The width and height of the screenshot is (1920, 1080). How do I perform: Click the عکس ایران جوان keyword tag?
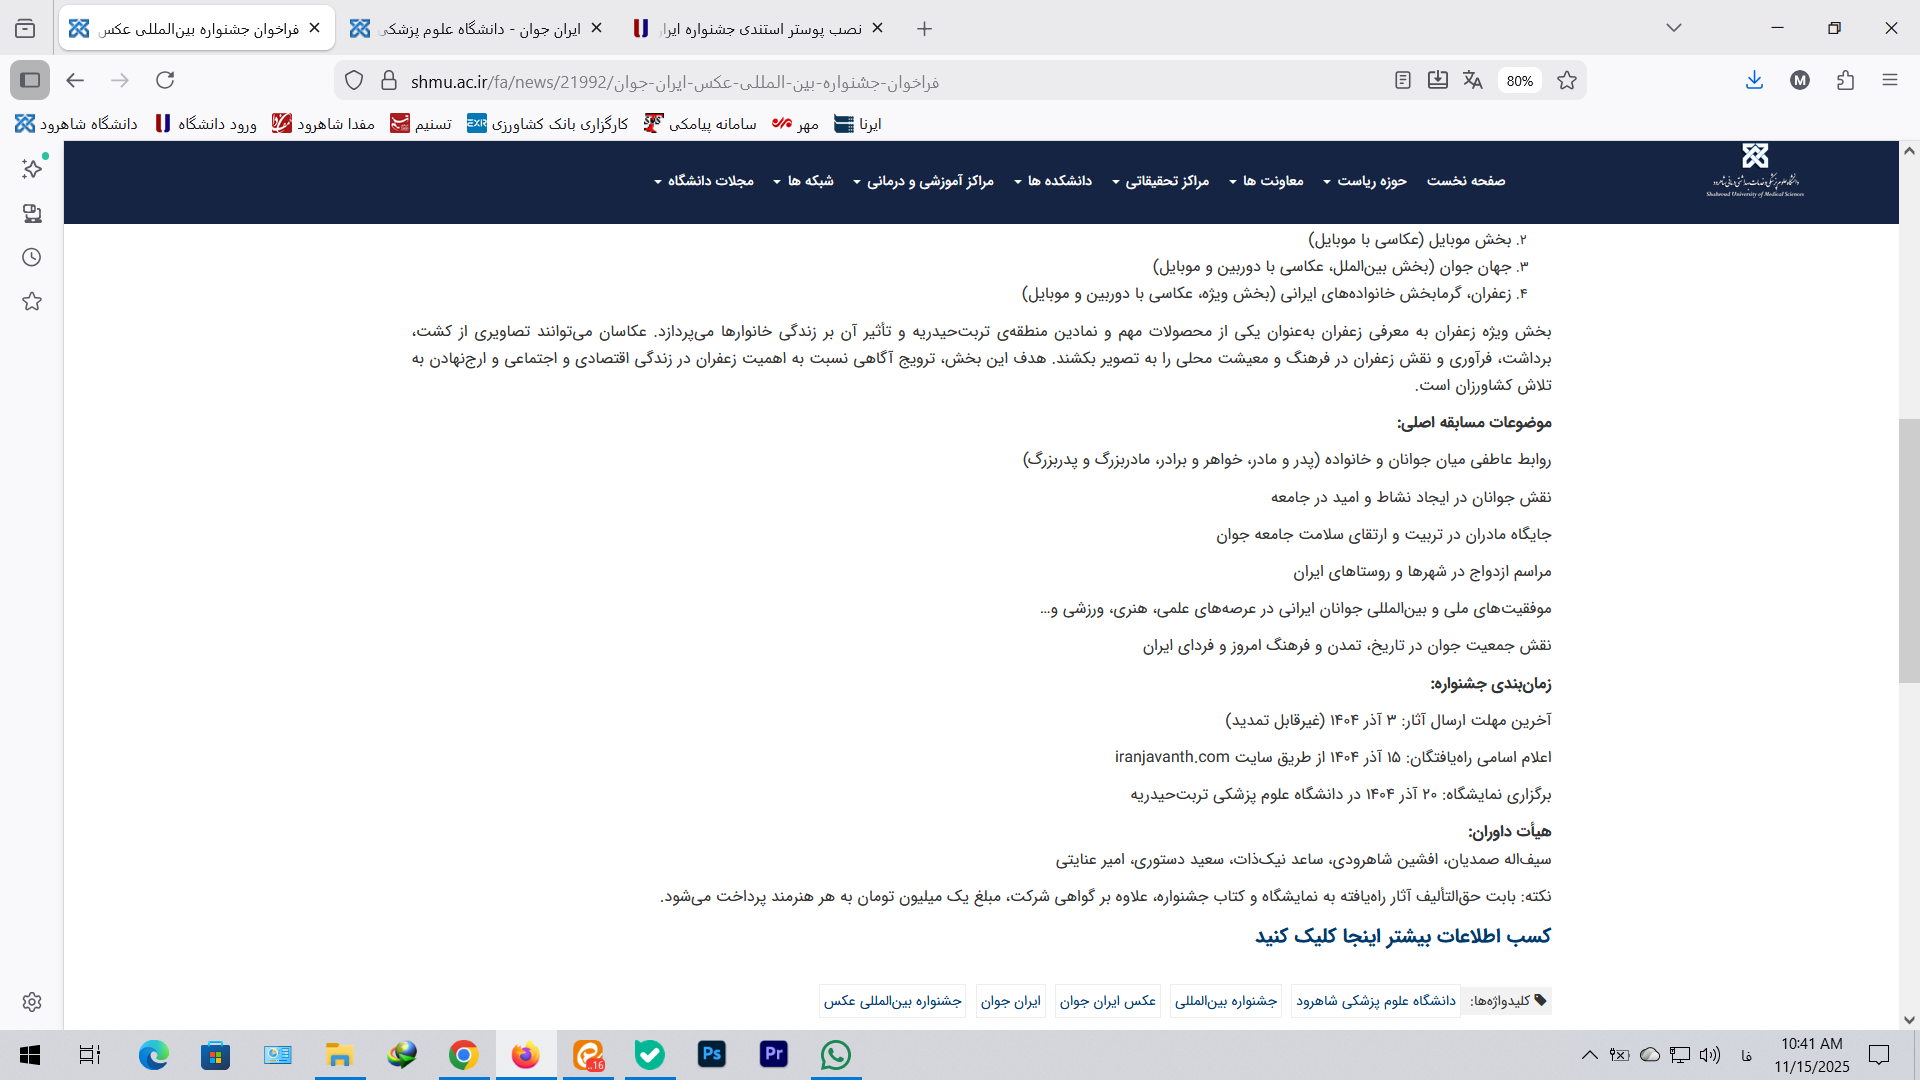tap(1108, 1001)
